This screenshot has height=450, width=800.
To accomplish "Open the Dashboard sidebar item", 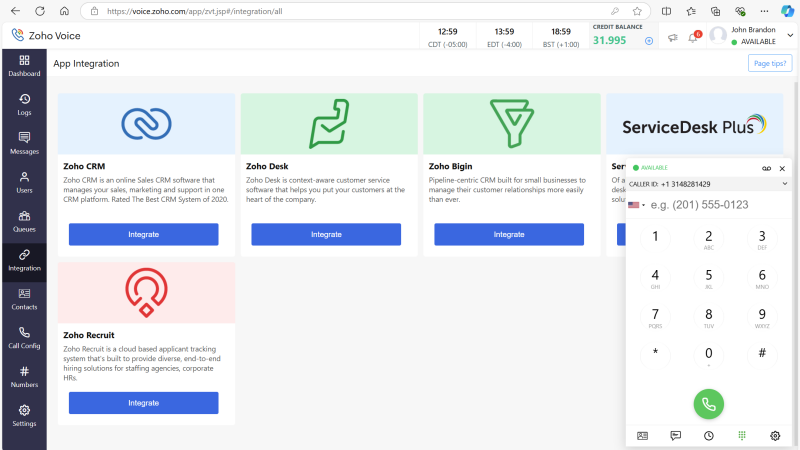I will click(x=24, y=65).
